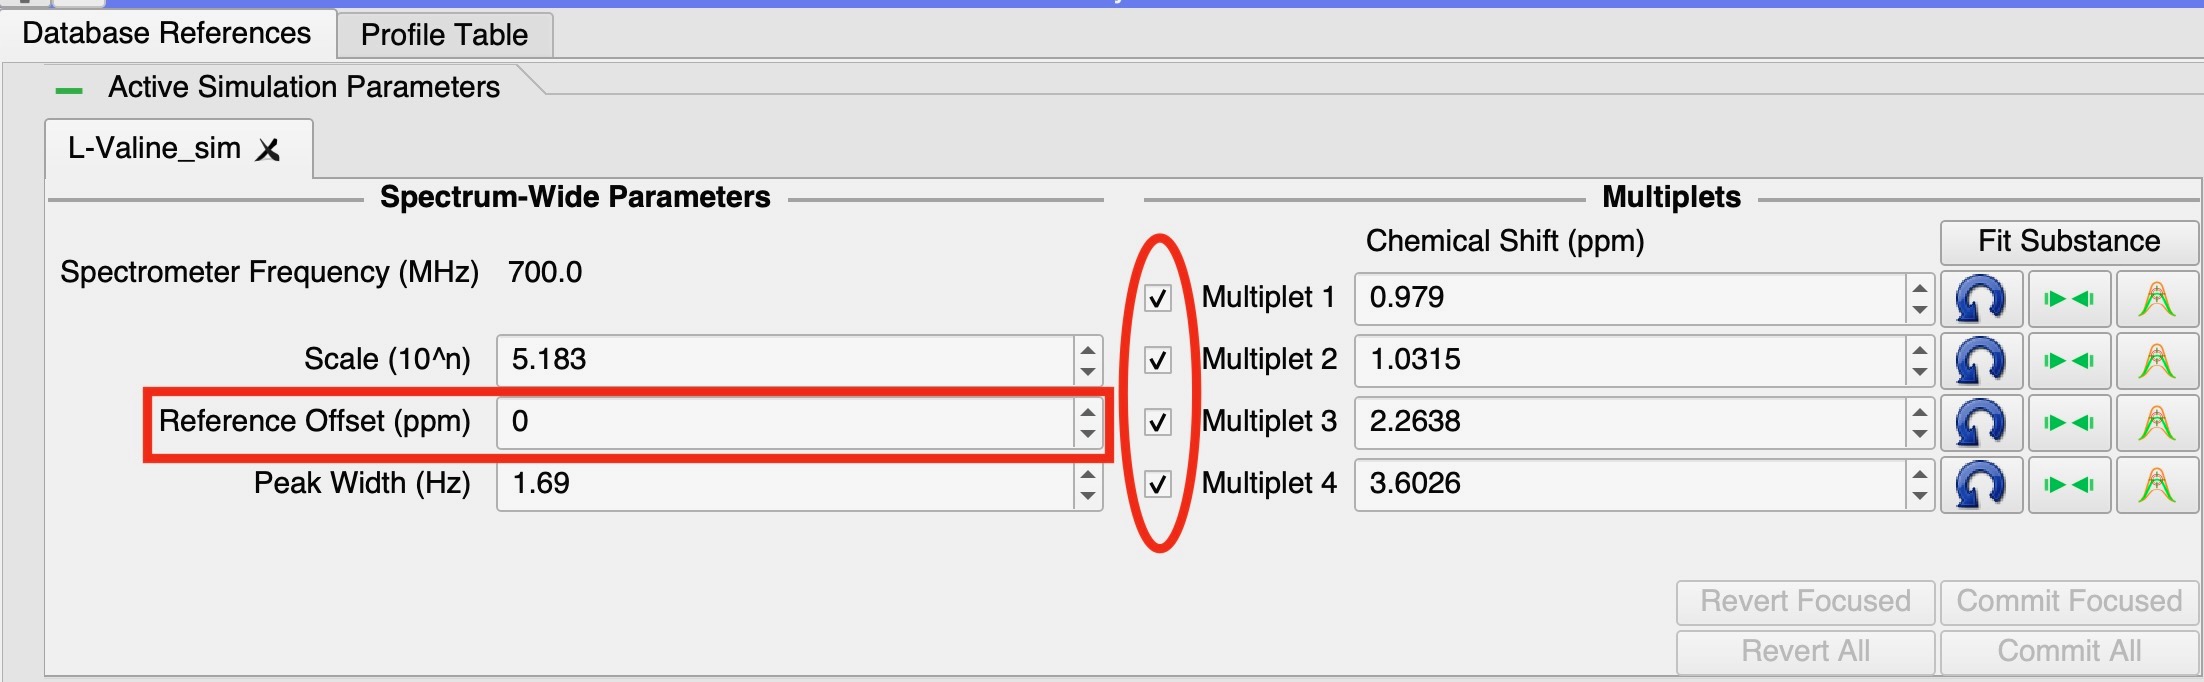The image size is (2204, 682).
Task: Switch to the Profile Table tab
Action: tap(444, 35)
